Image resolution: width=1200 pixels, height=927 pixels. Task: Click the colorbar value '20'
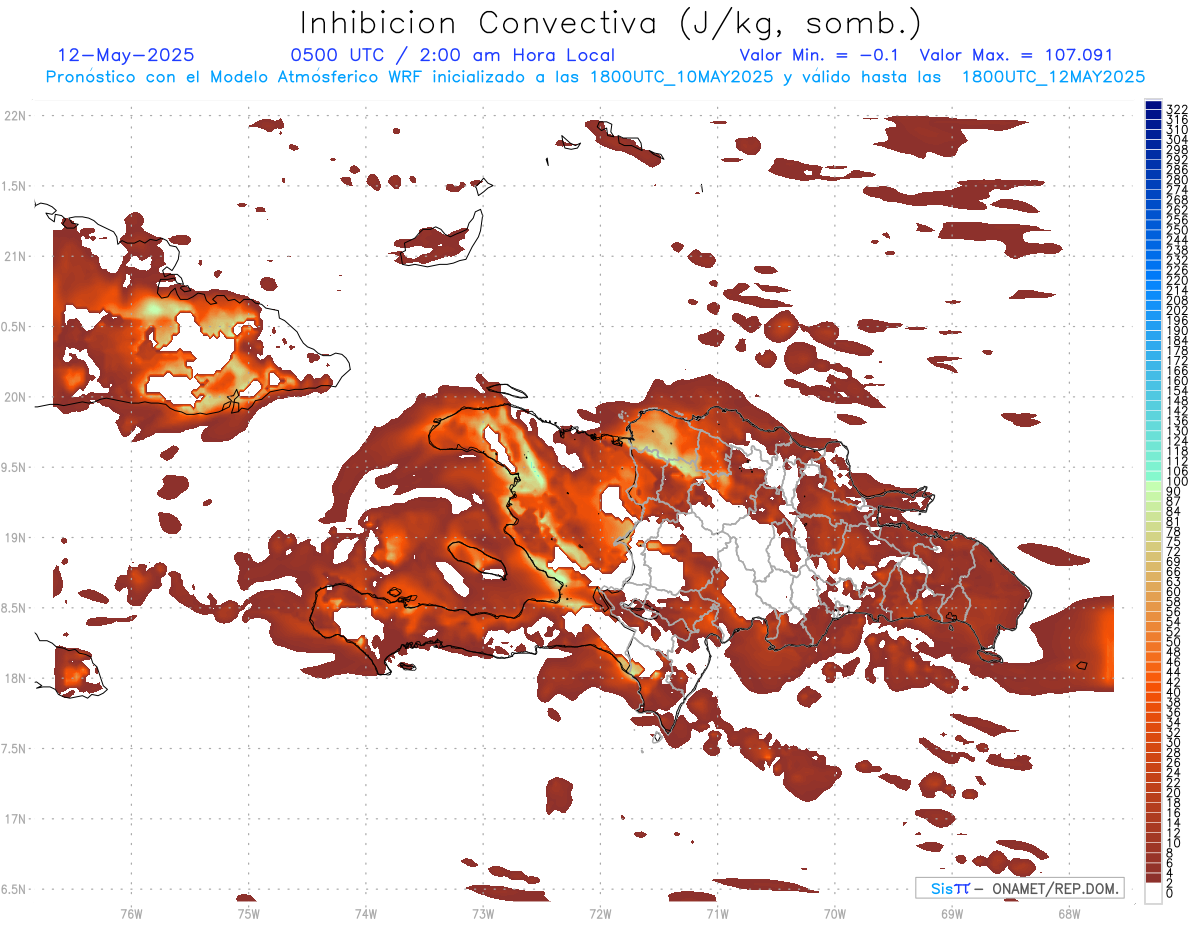[x=1174, y=792]
